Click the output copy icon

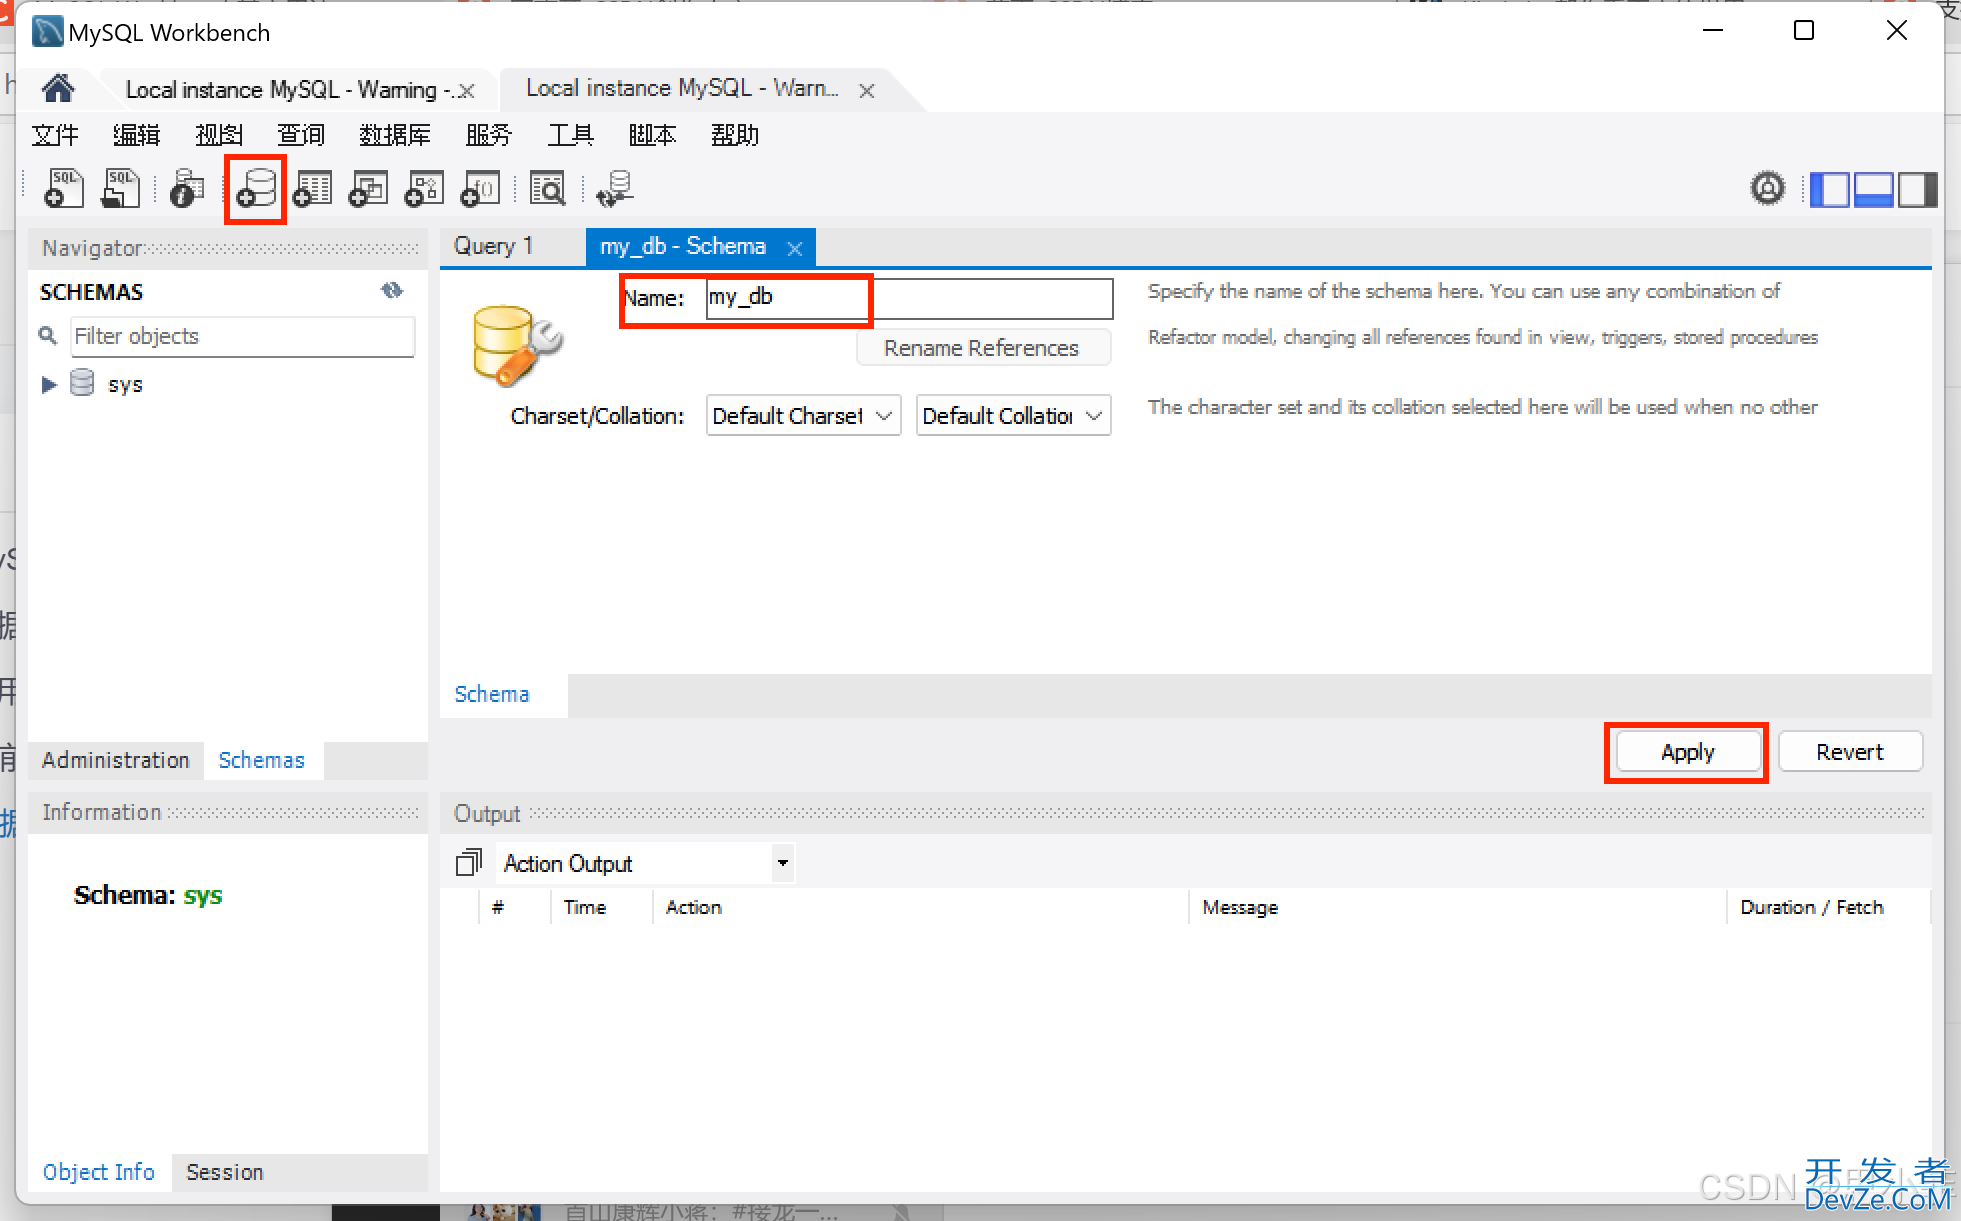tap(469, 862)
